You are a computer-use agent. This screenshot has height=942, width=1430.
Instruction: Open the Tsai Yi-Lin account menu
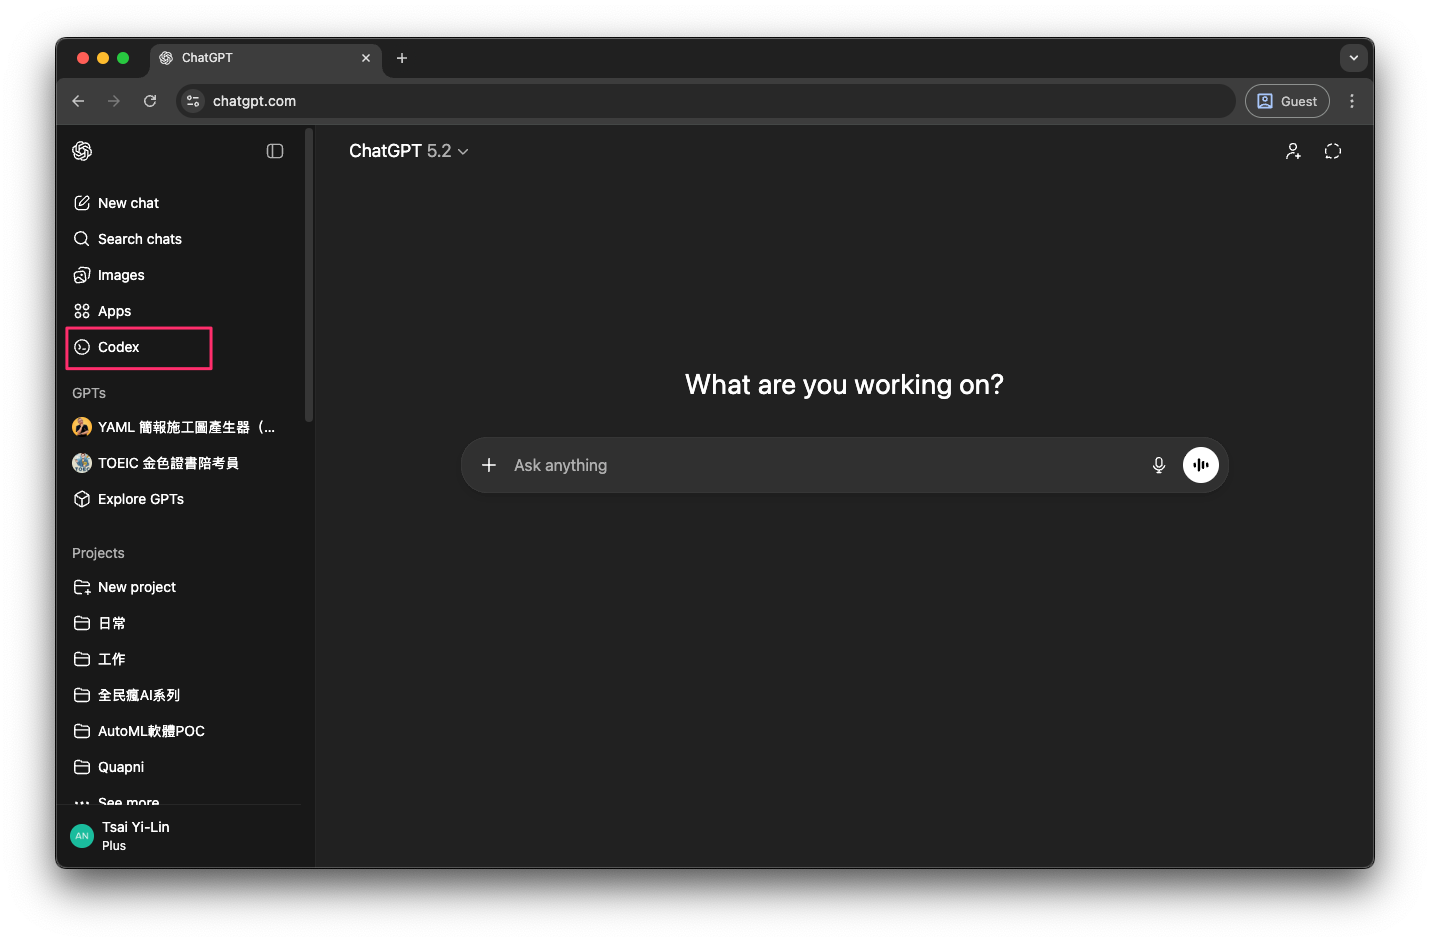[135, 835]
